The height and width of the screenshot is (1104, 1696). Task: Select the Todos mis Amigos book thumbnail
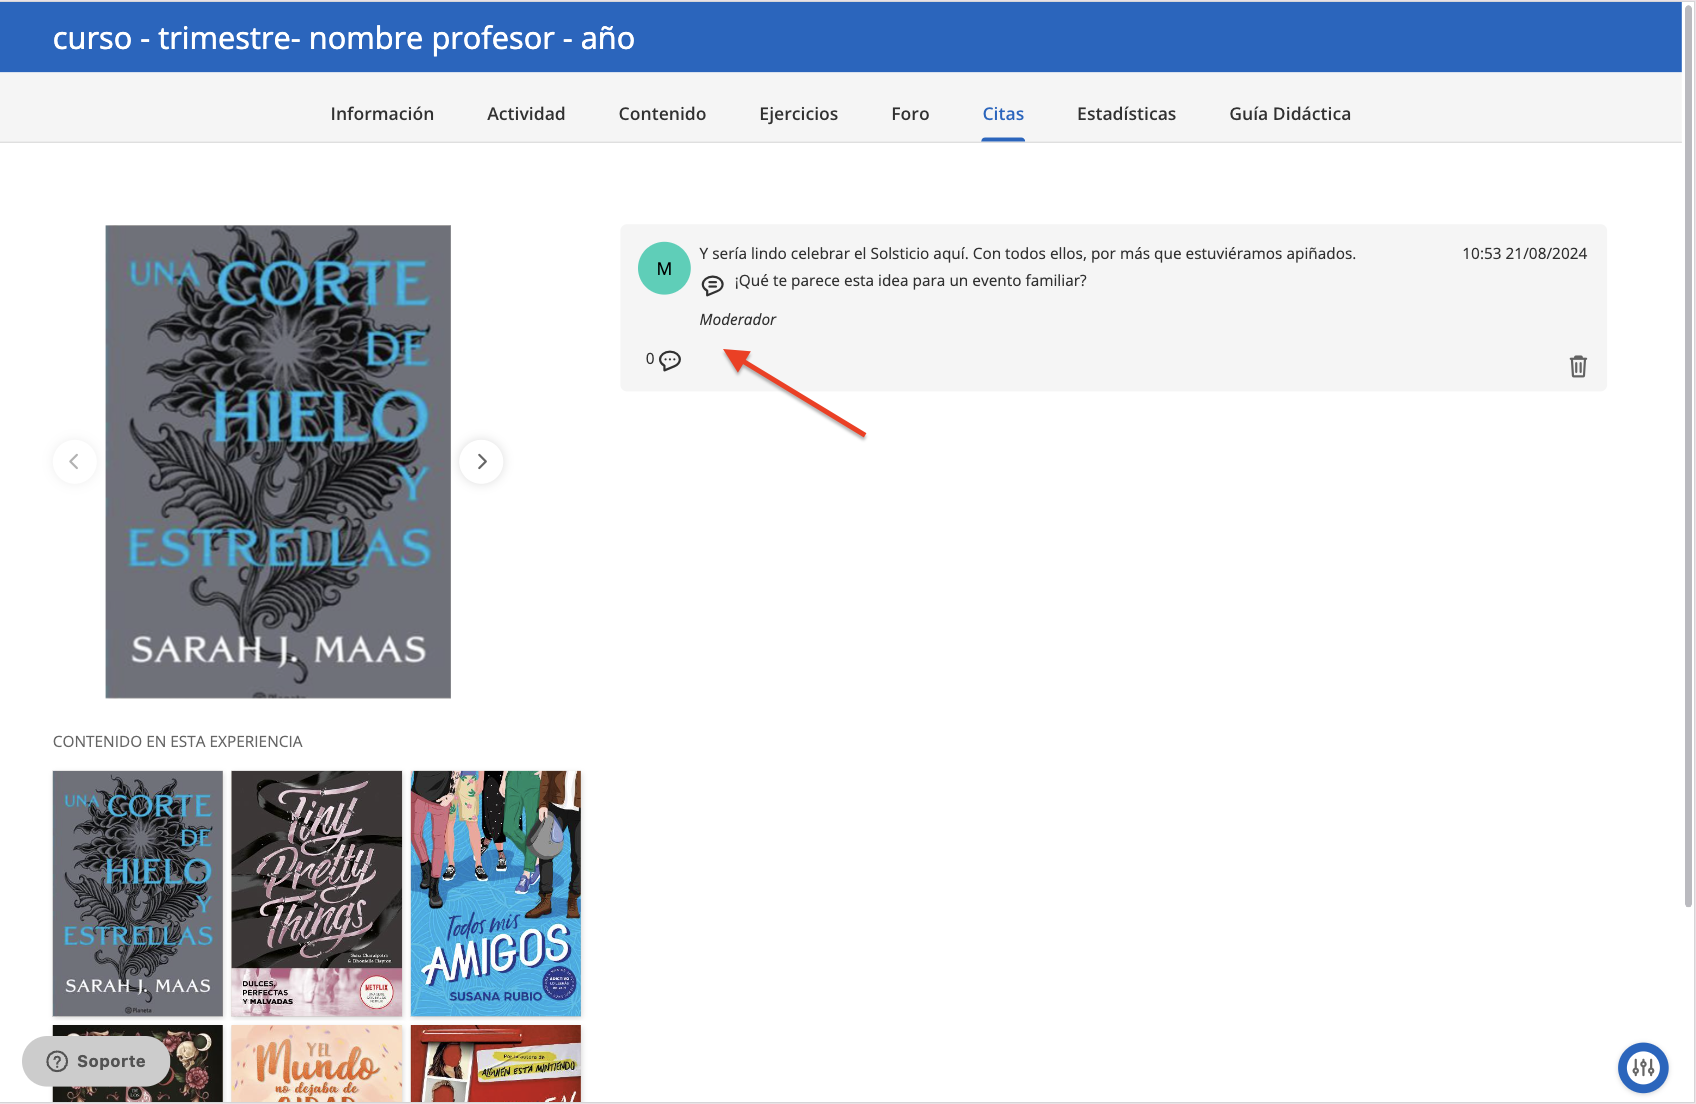496,893
